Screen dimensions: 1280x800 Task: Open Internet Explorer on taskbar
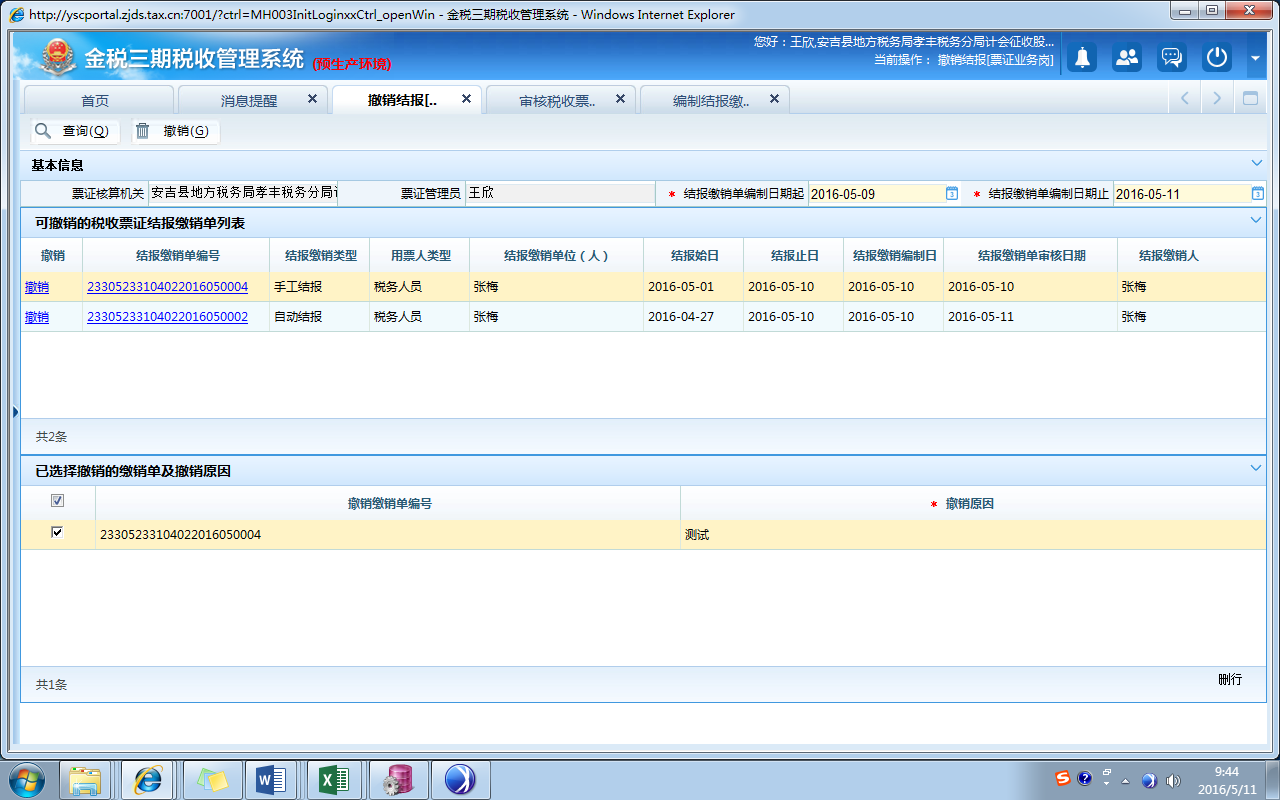(x=148, y=779)
